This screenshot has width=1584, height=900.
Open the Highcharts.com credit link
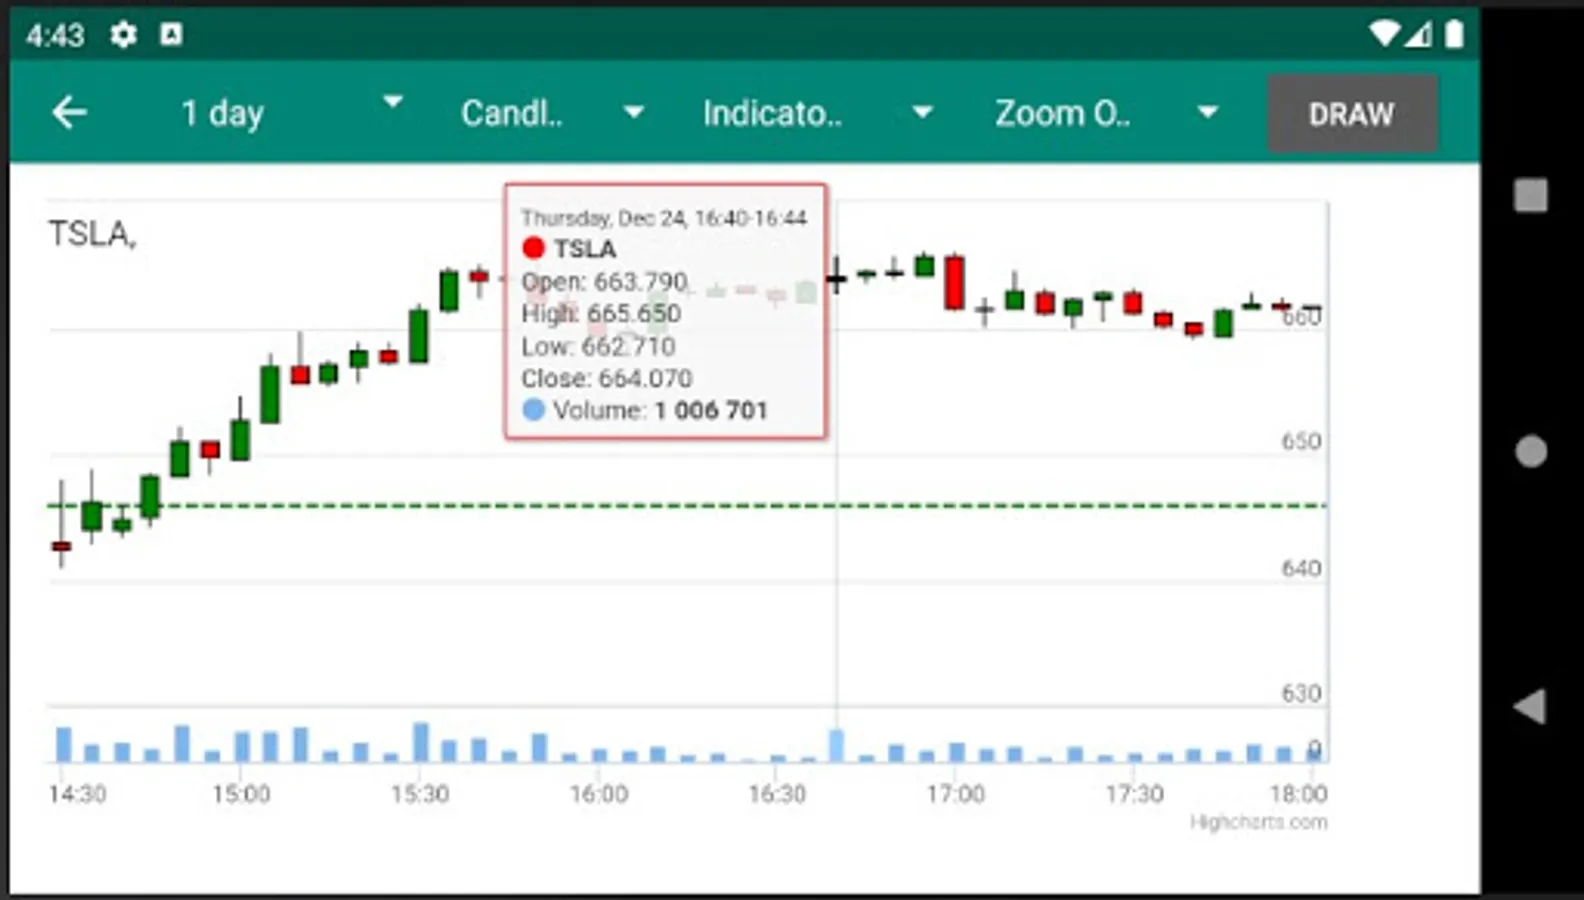1258,822
